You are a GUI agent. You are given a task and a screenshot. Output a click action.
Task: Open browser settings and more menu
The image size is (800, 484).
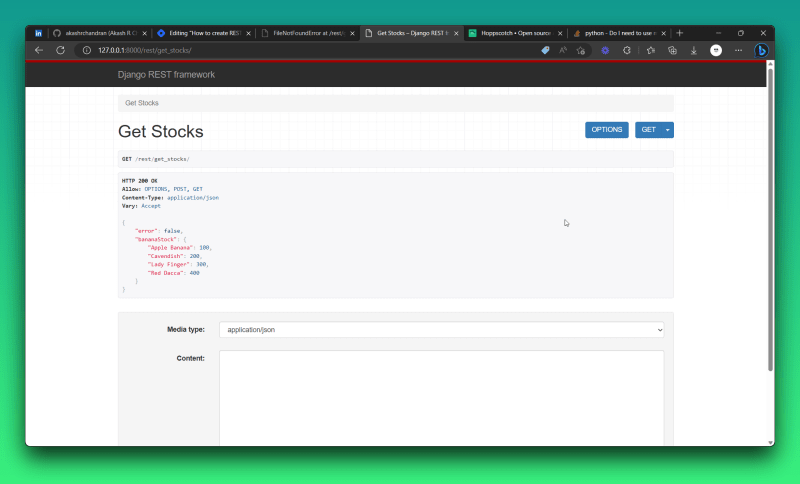(x=738, y=50)
